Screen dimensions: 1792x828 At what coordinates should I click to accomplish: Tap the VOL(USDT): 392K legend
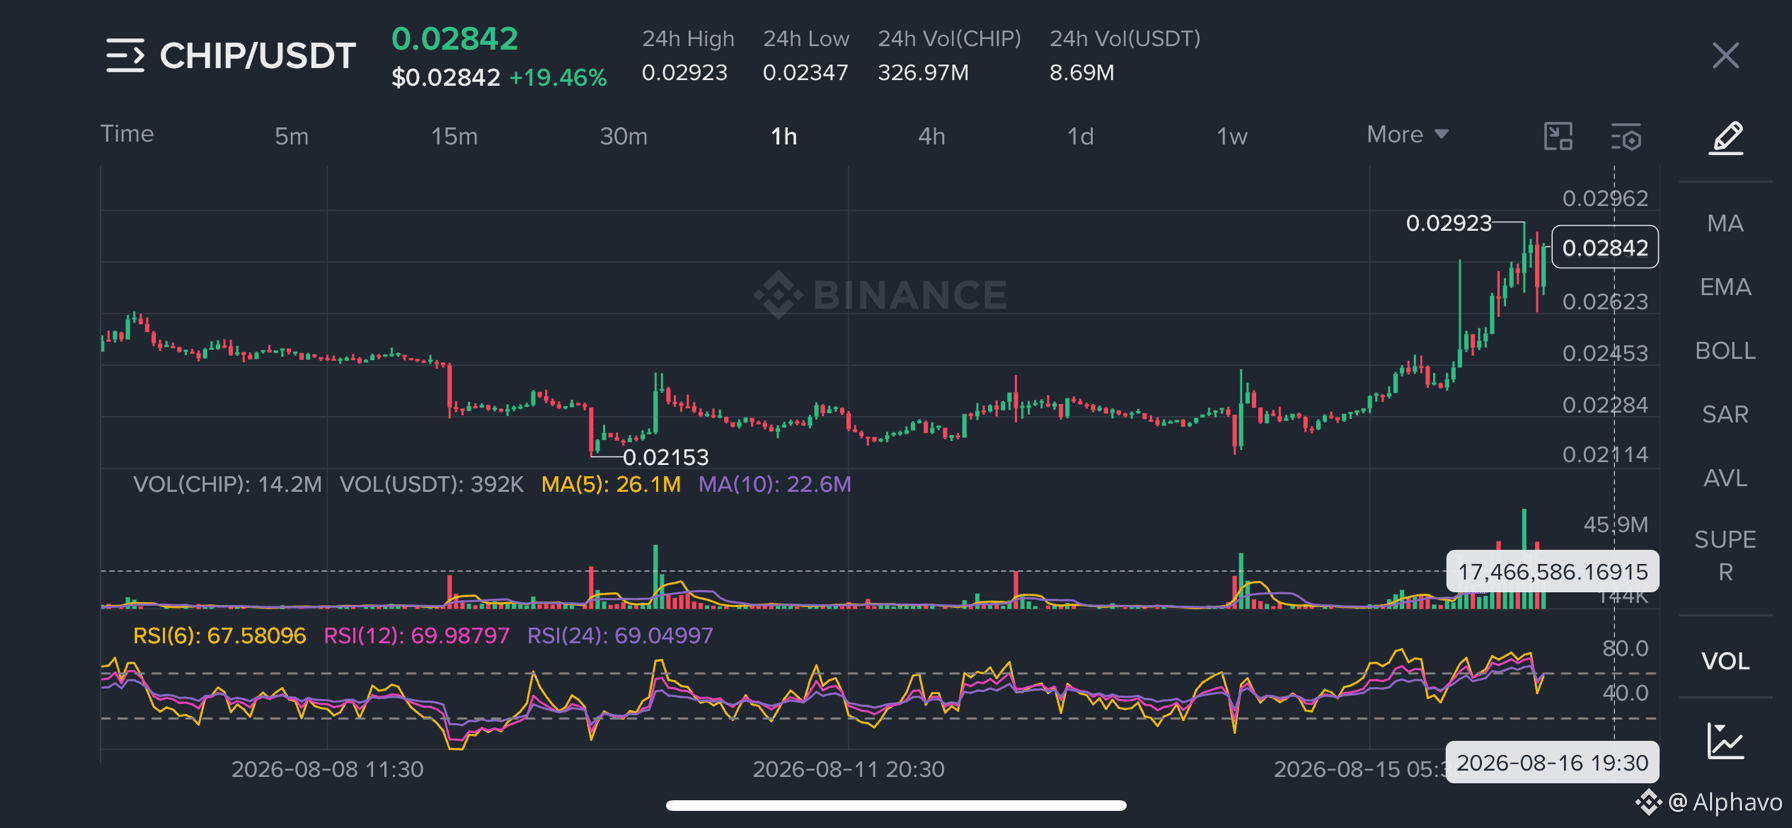pos(432,485)
